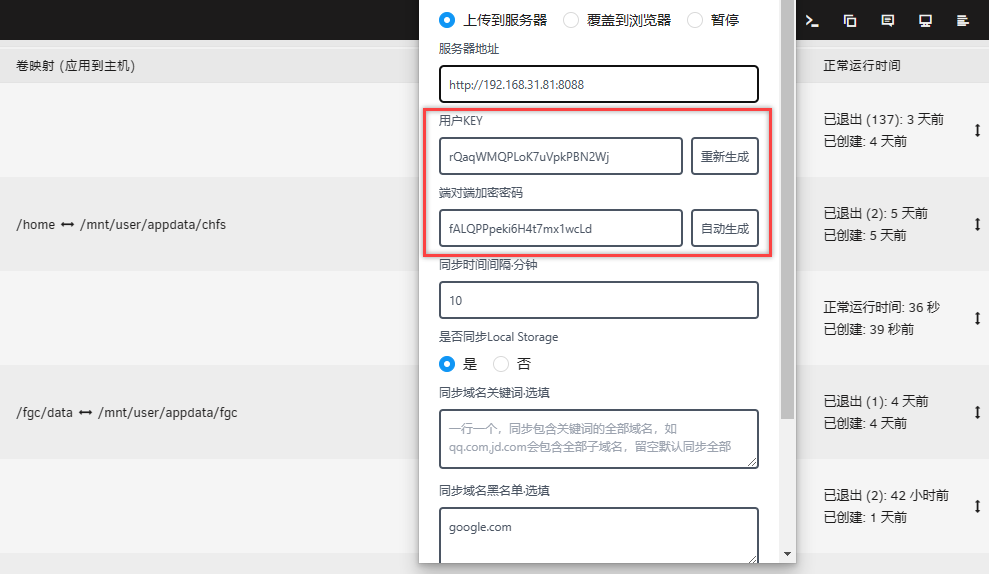Click the 服务器地址 input field
This screenshot has height=574, width=989.
(x=599, y=85)
